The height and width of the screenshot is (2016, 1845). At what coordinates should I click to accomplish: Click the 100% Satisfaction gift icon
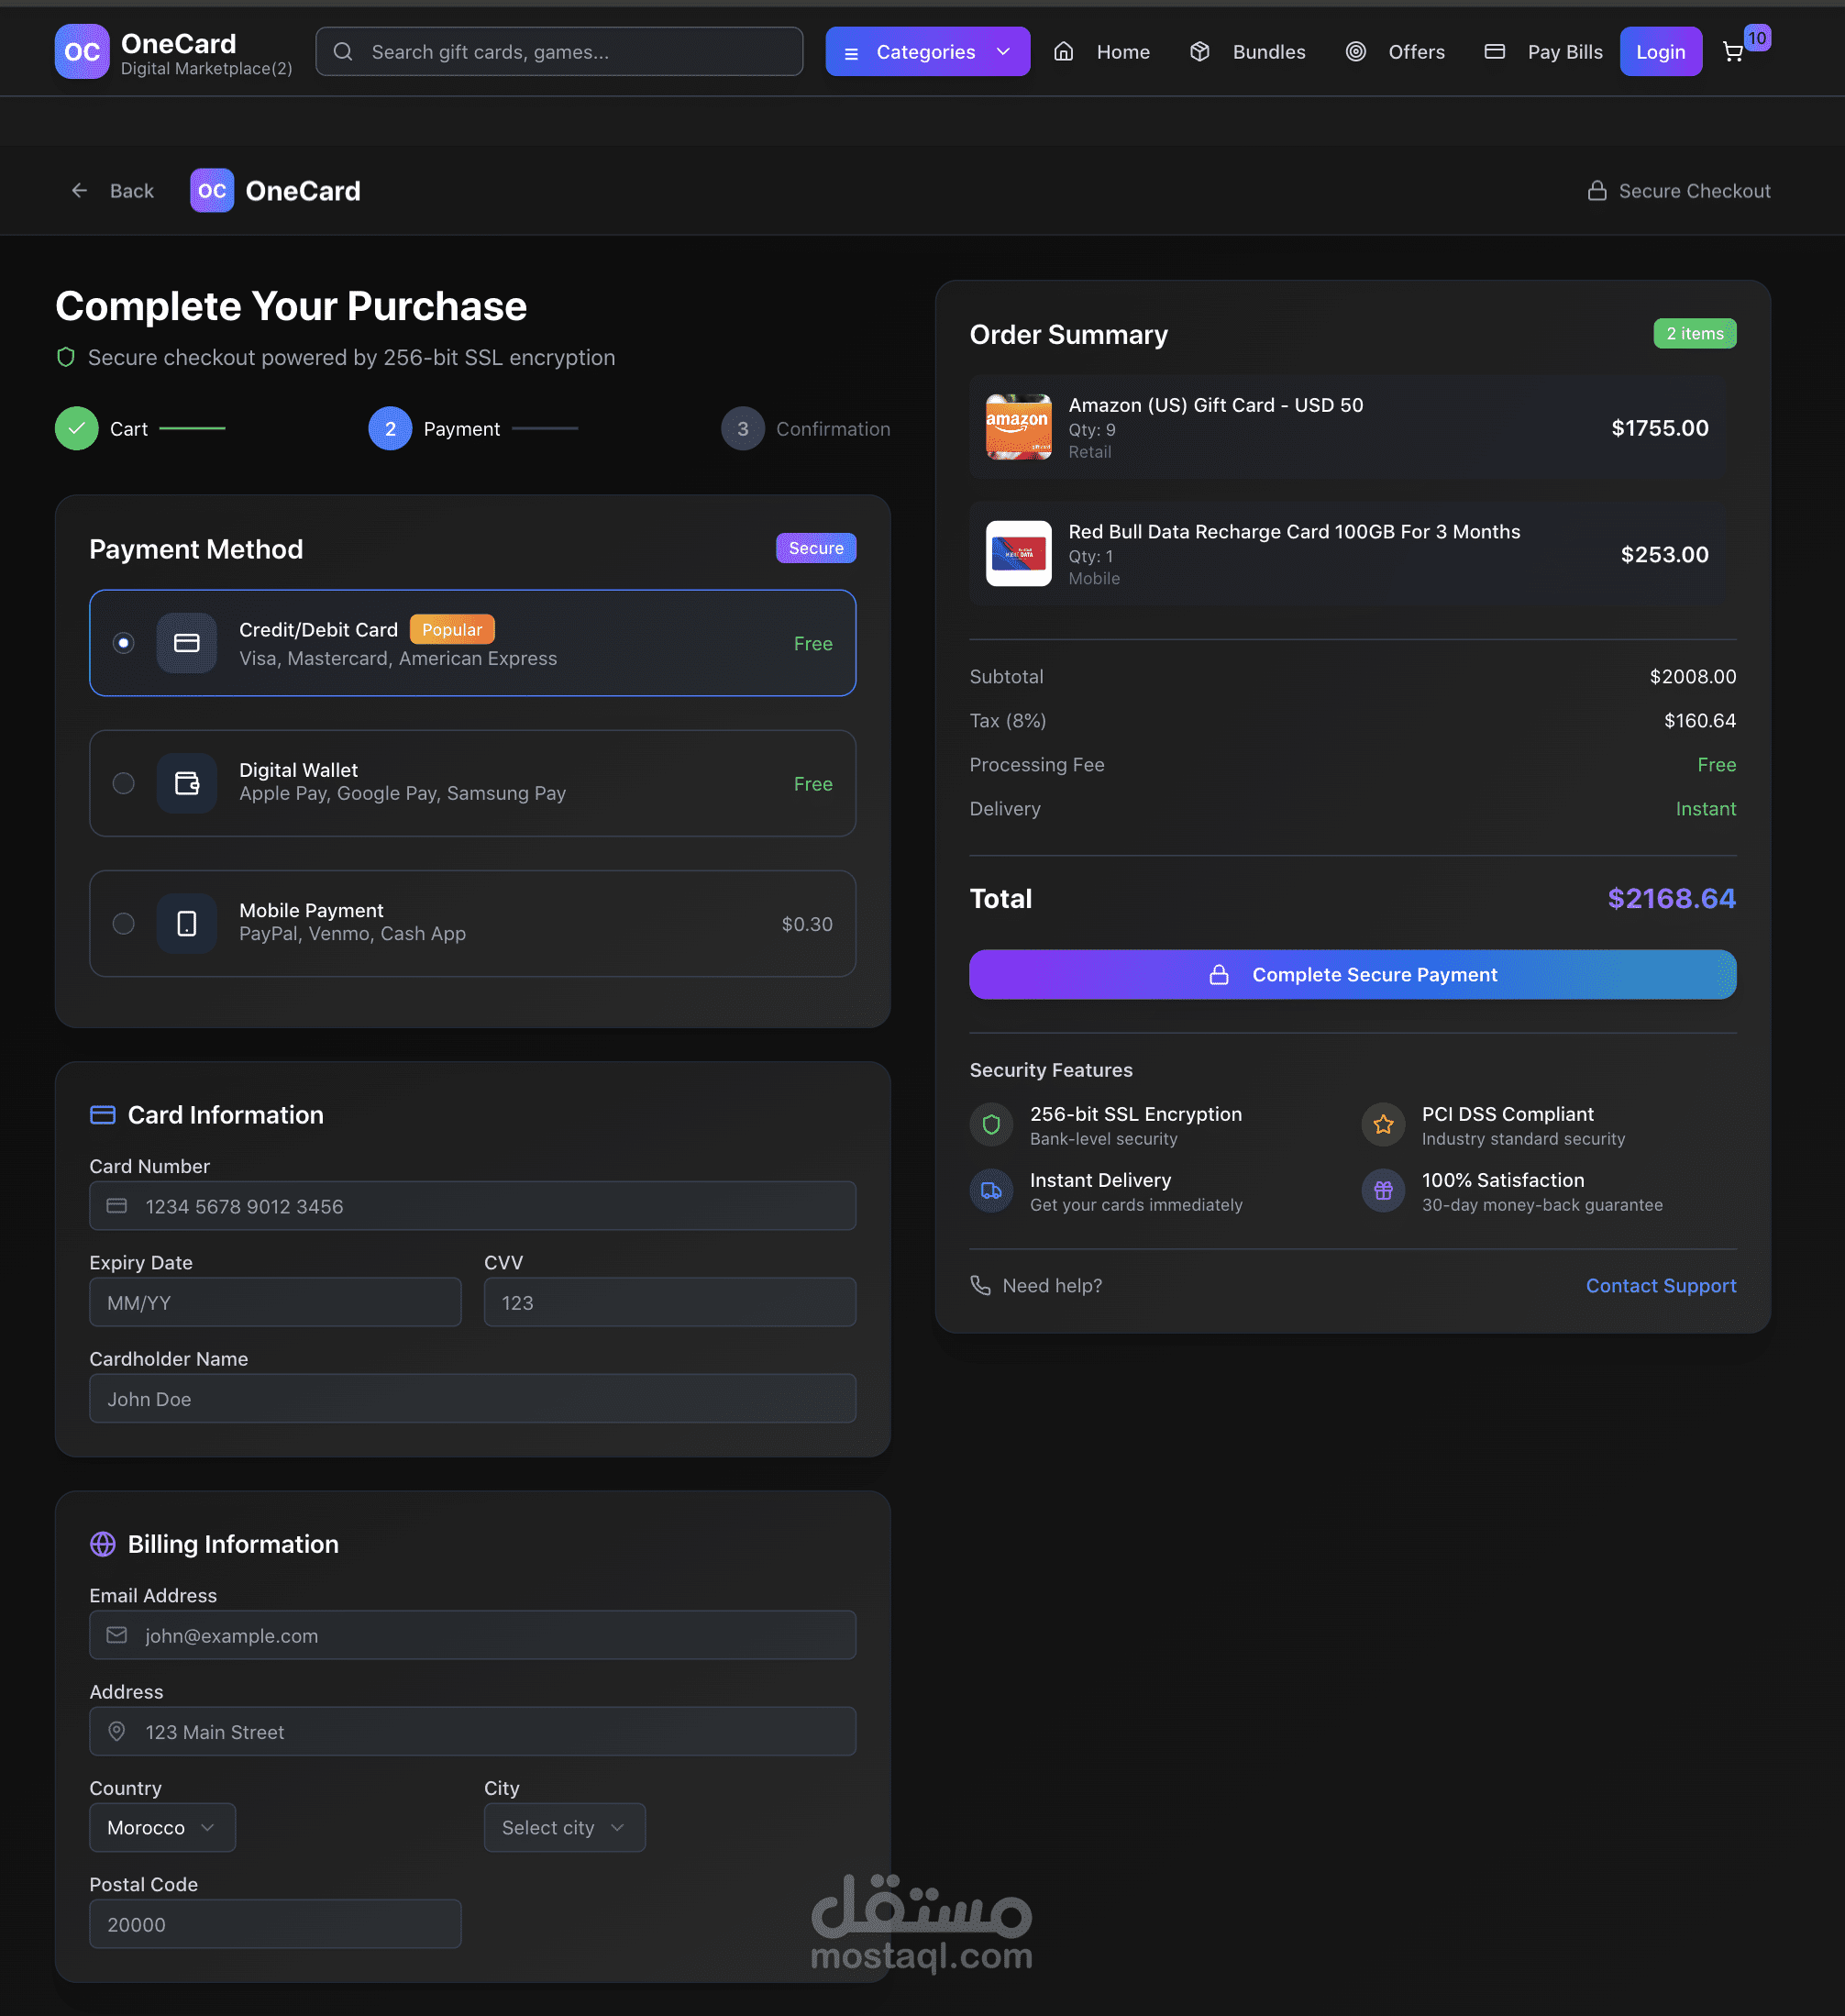[1383, 1190]
